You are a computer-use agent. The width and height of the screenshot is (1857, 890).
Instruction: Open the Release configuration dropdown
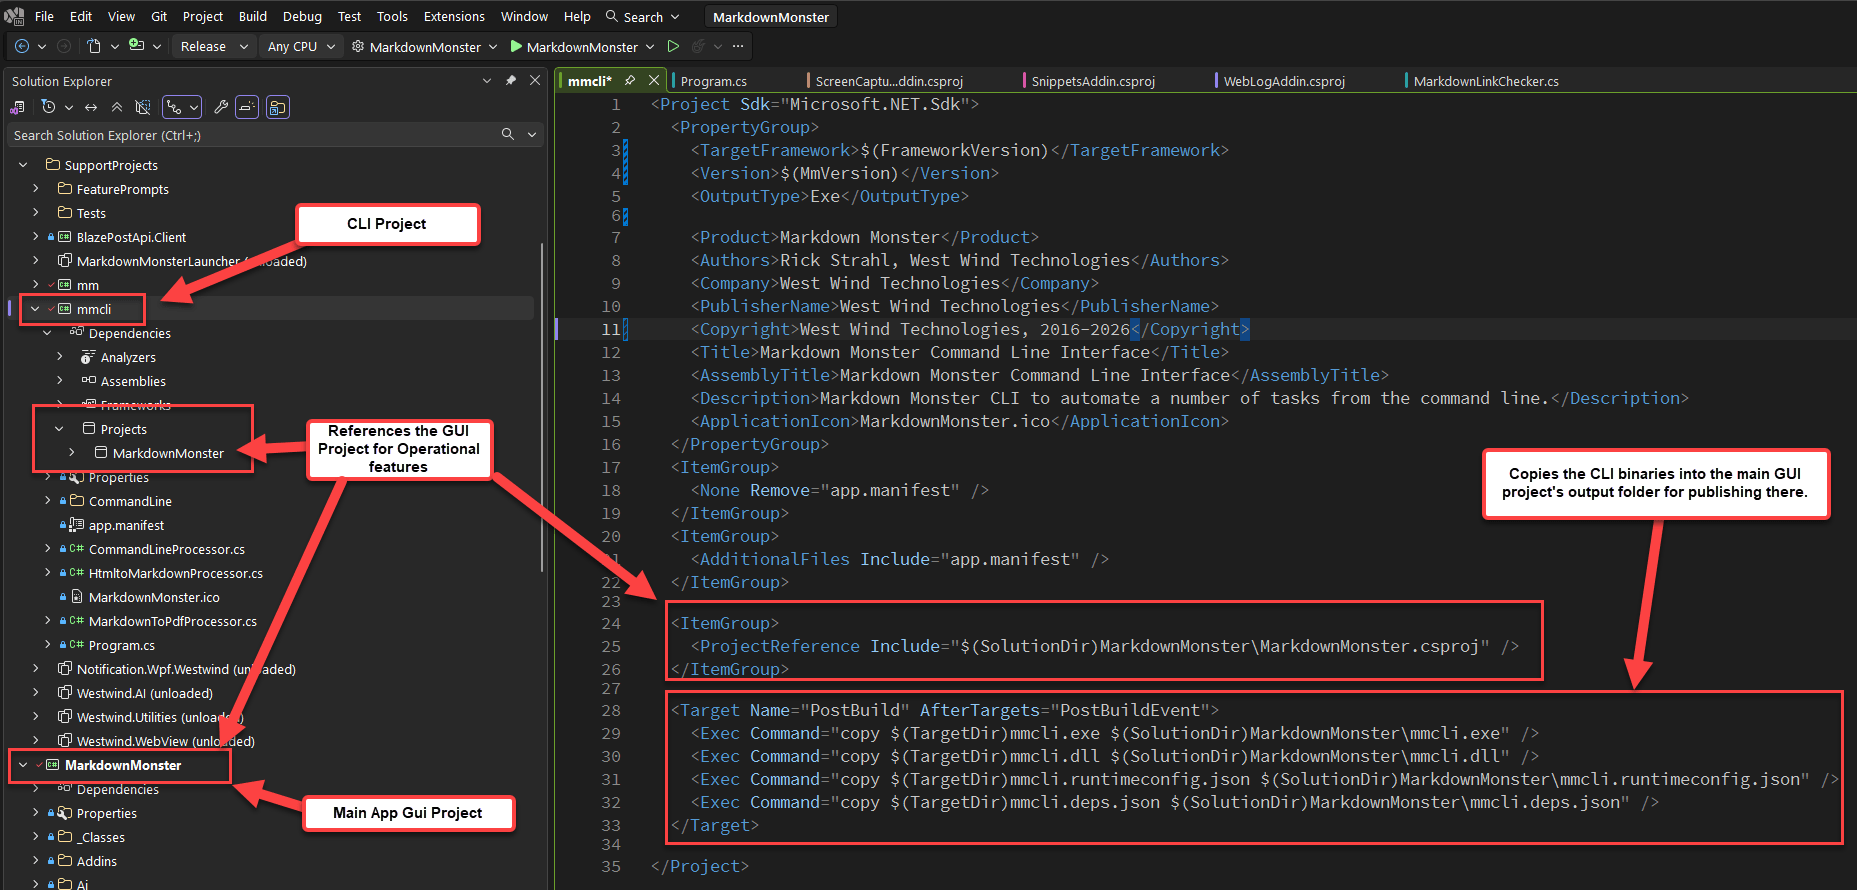pyautogui.click(x=213, y=46)
